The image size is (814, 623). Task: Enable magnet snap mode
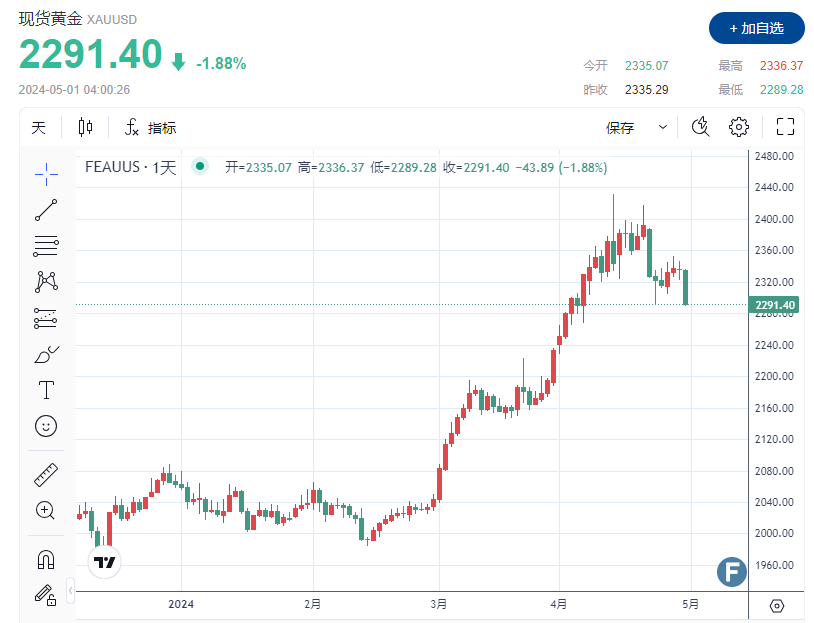coord(45,558)
